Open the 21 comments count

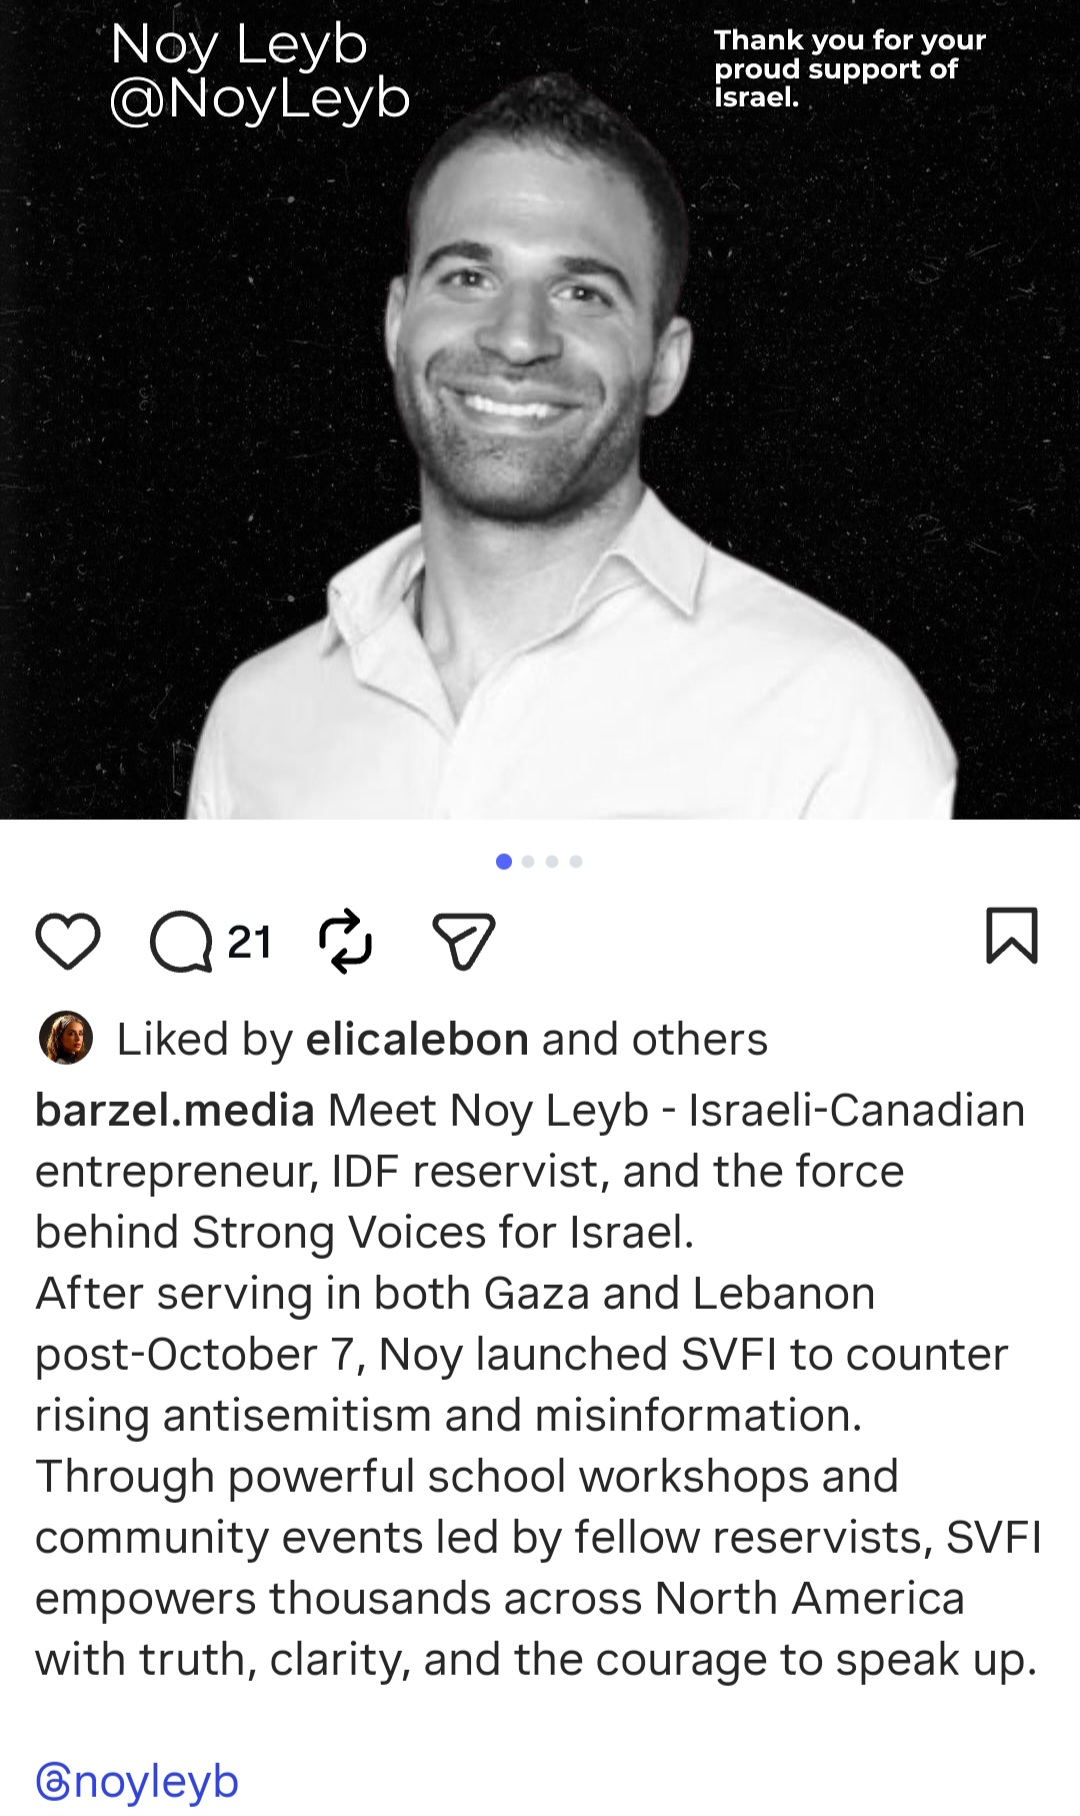point(249,942)
